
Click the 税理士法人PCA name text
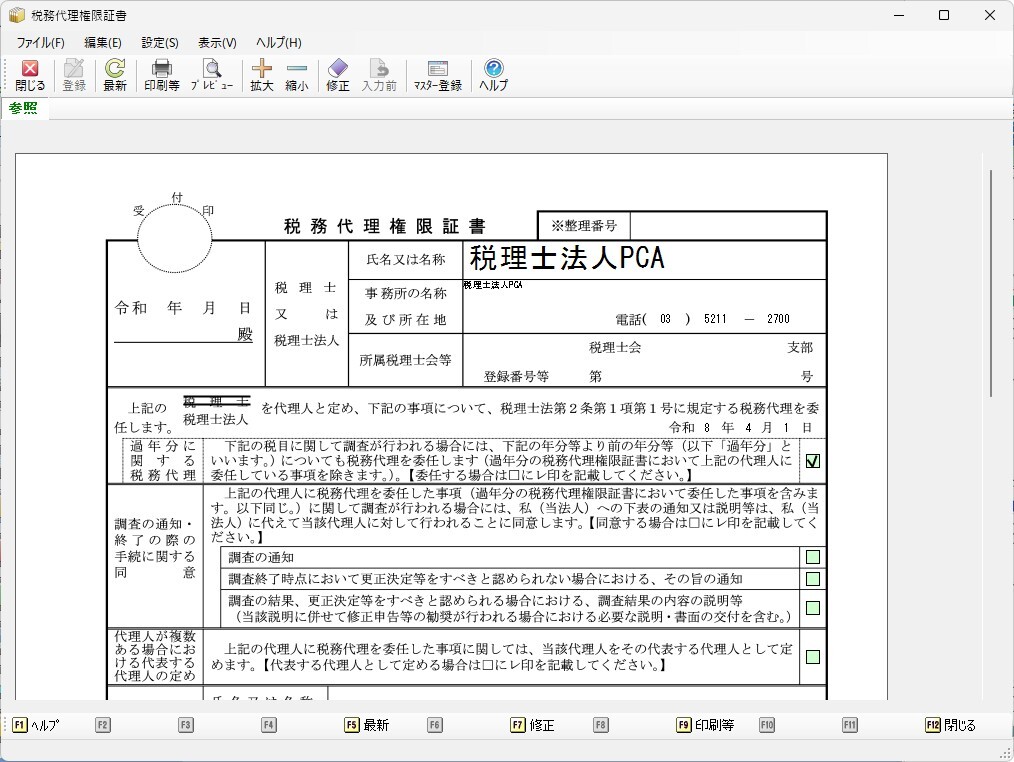pyautogui.click(x=566, y=258)
